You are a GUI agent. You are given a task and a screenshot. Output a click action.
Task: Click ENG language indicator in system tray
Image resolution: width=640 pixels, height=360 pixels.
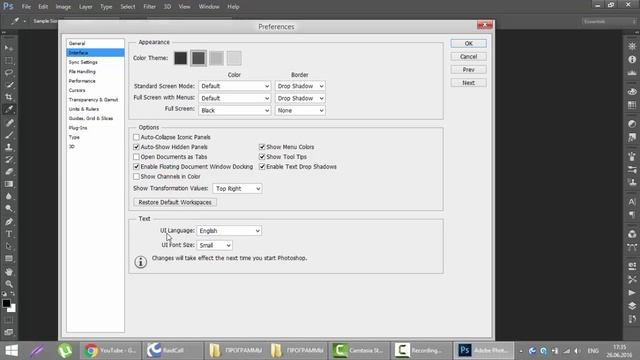coord(593,351)
